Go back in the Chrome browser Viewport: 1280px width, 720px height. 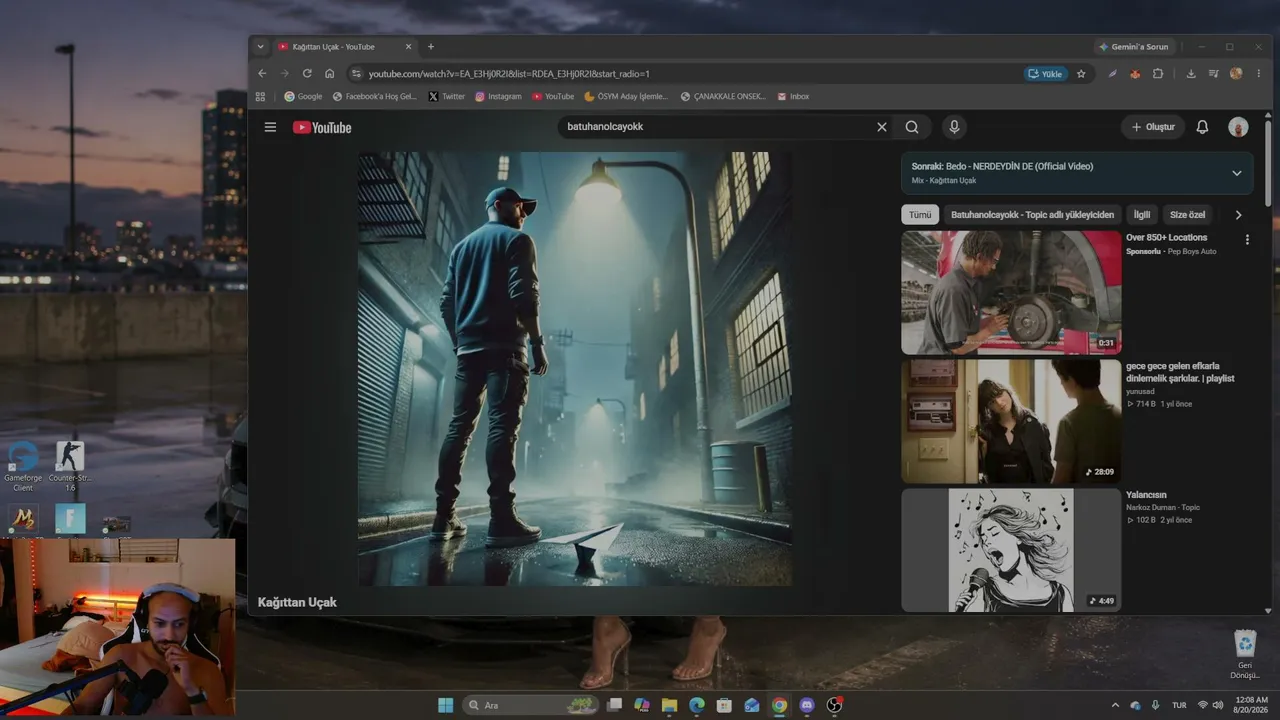262,73
